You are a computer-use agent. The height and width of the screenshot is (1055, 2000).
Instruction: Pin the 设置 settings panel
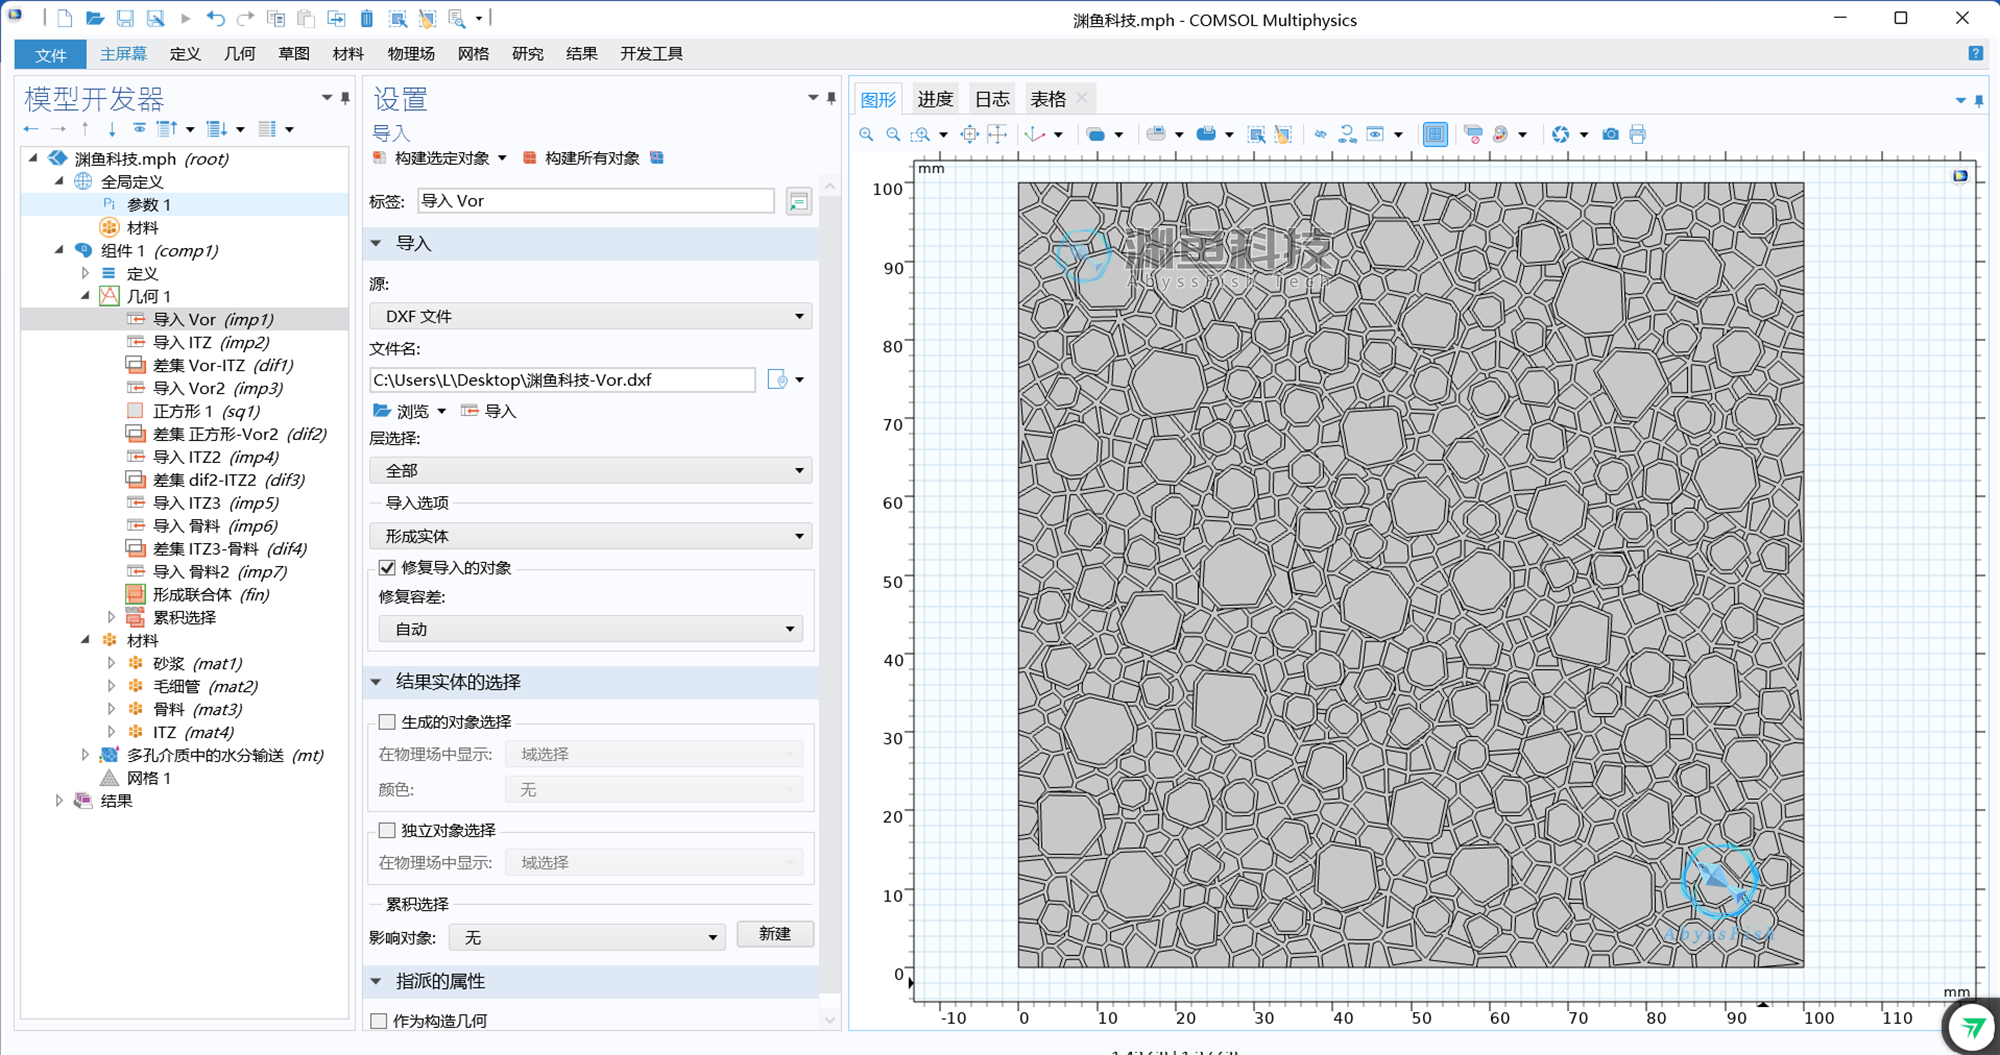click(831, 98)
